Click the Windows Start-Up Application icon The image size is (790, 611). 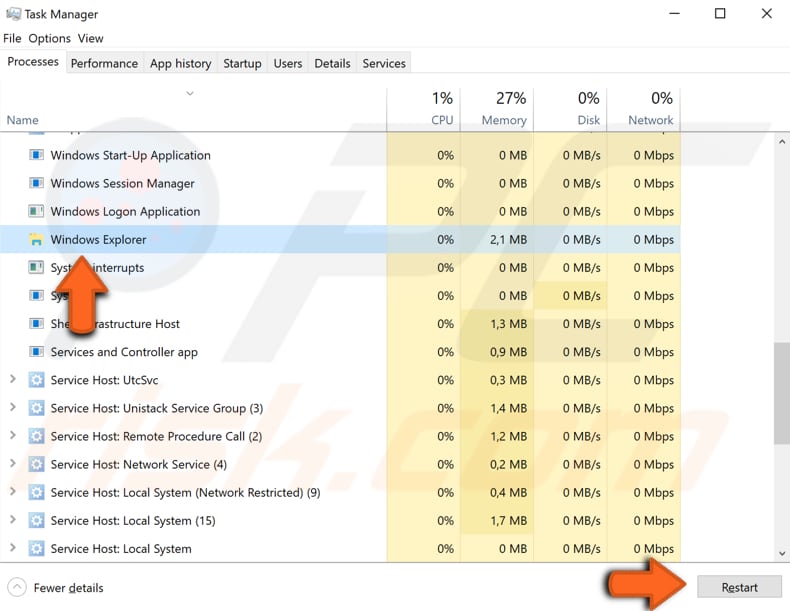(36, 156)
